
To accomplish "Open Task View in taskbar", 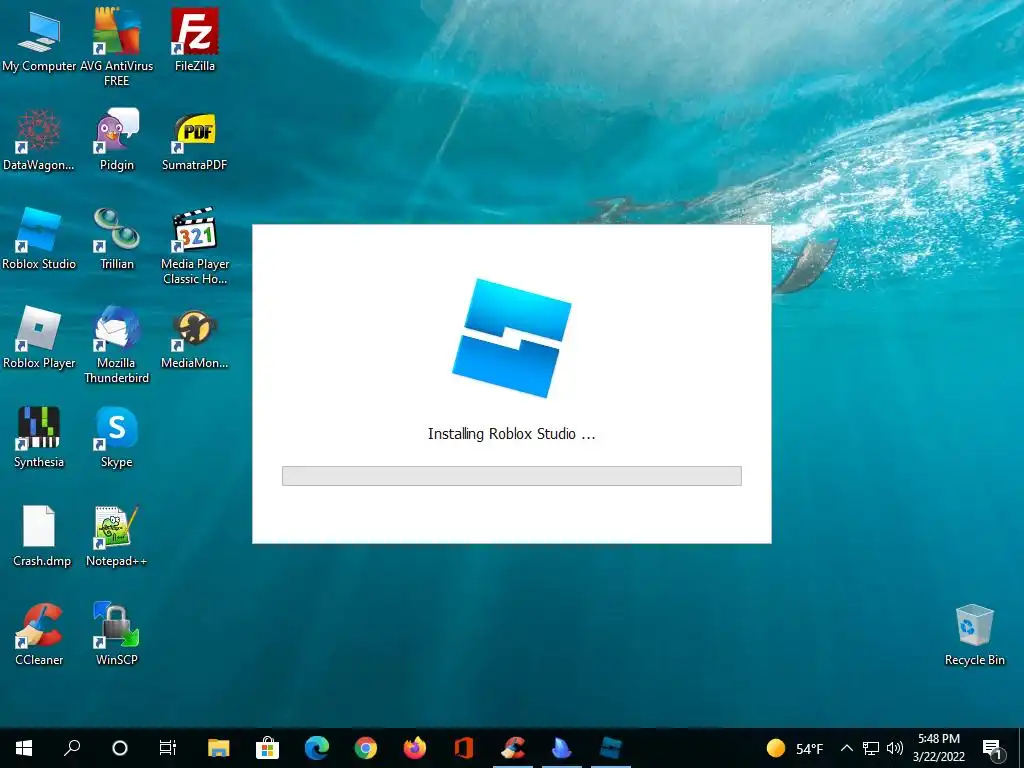I will click(168, 748).
